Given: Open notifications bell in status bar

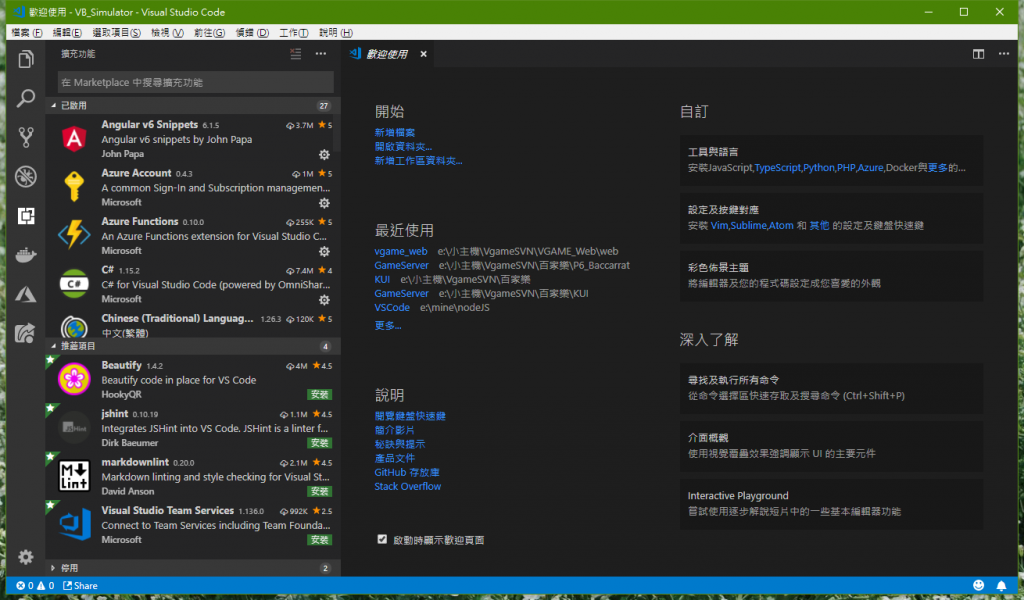Looking at the screenshot, I should pos(1001,586).
